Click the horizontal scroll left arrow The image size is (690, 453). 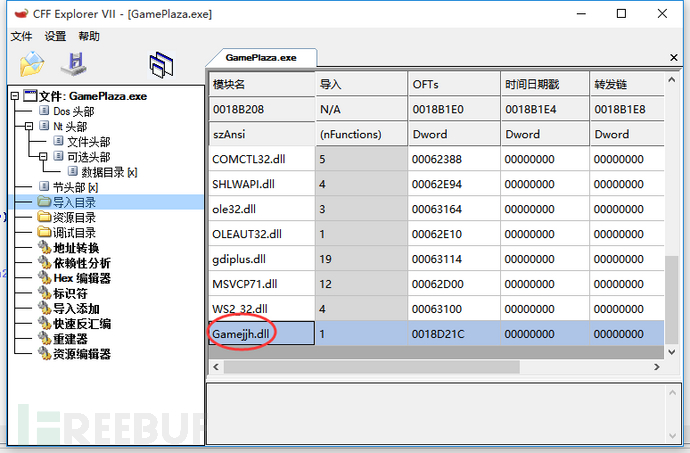click(216, 367)
